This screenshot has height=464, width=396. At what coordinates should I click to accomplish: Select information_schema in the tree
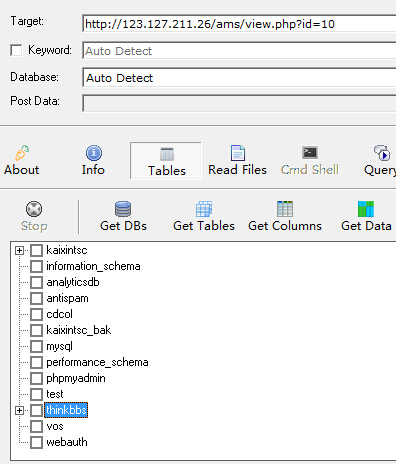tap(93, 266)
